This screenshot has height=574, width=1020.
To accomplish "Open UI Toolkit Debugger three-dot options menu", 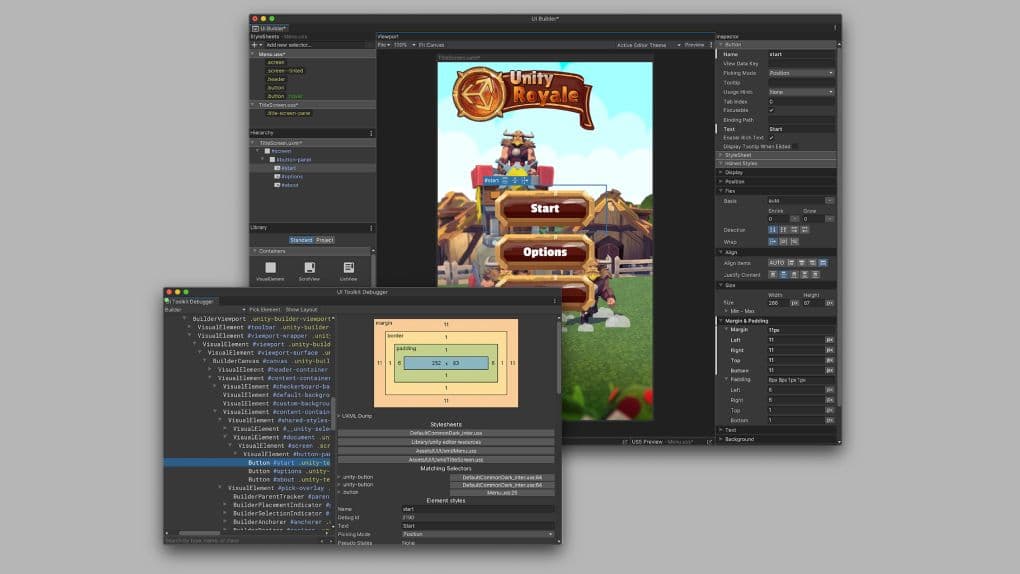I will tap(554, 301).
